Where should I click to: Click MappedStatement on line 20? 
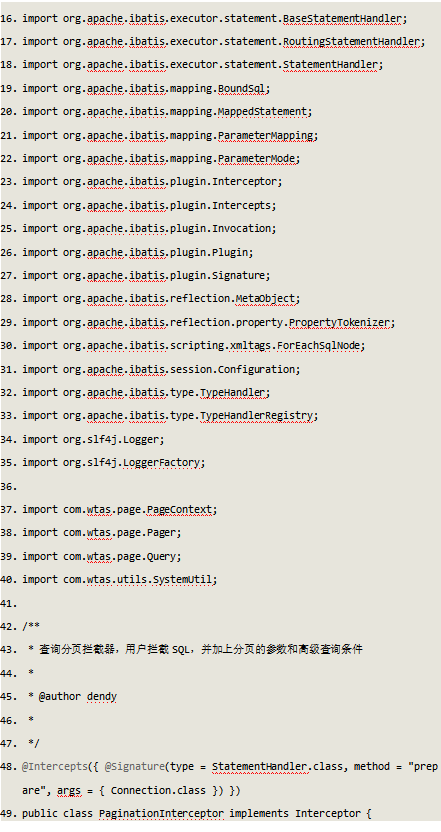pos(262,111)
